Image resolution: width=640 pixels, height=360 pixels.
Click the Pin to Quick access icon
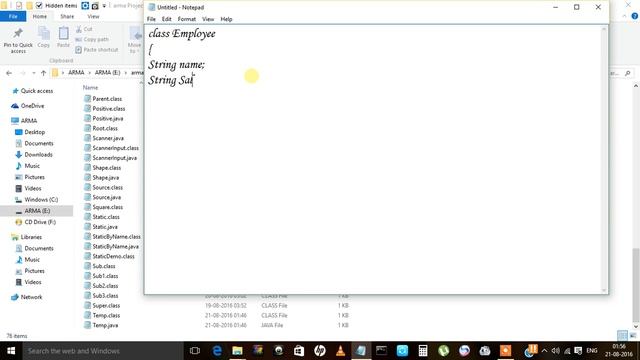(x=18, y=33)
